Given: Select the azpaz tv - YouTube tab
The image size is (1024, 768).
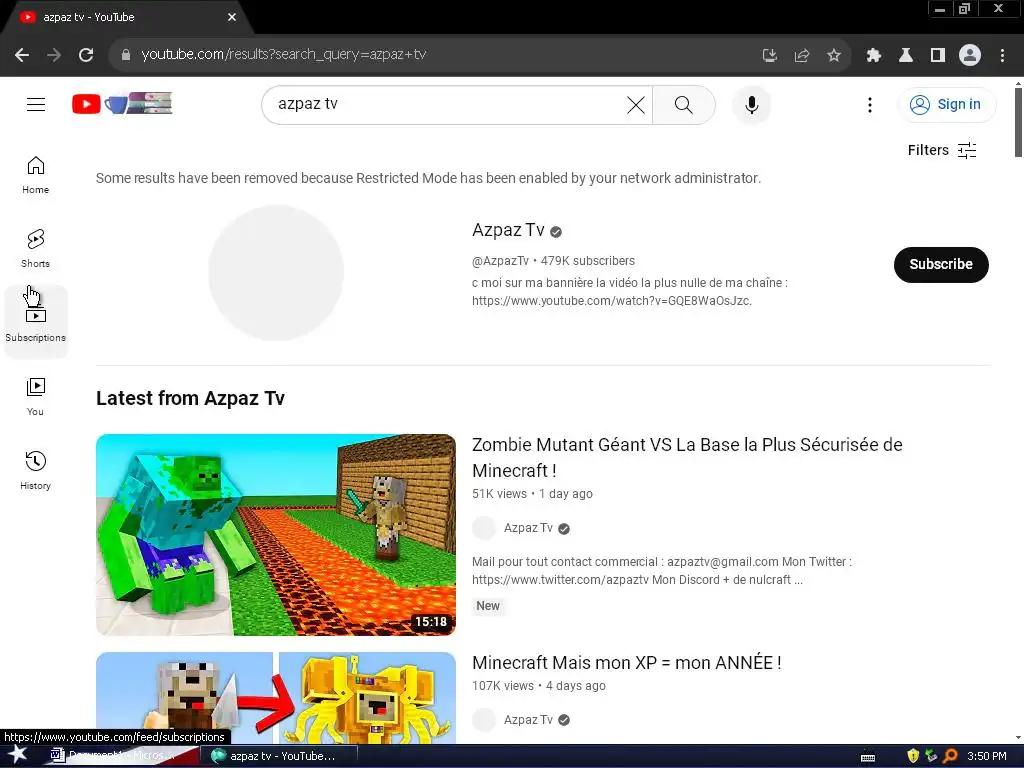Looking at the screenshot, I should click(127, 17).
